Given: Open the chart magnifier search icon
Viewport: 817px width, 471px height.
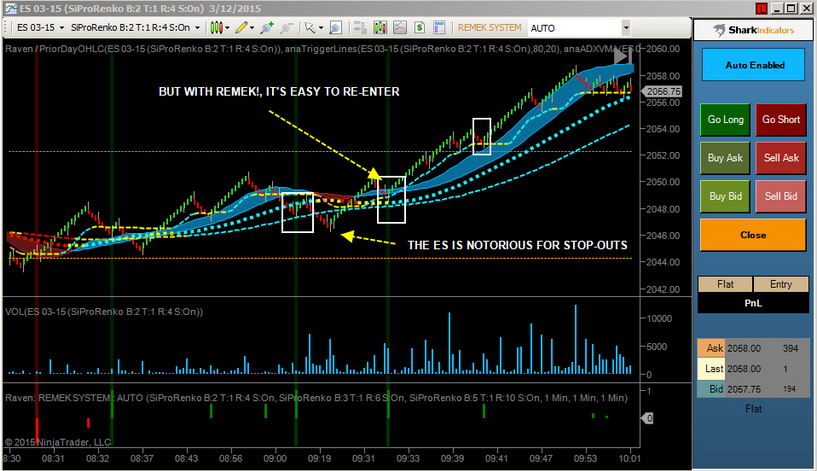Looking at the screenshot, I should pyautogui.click(x=336, y=28).
